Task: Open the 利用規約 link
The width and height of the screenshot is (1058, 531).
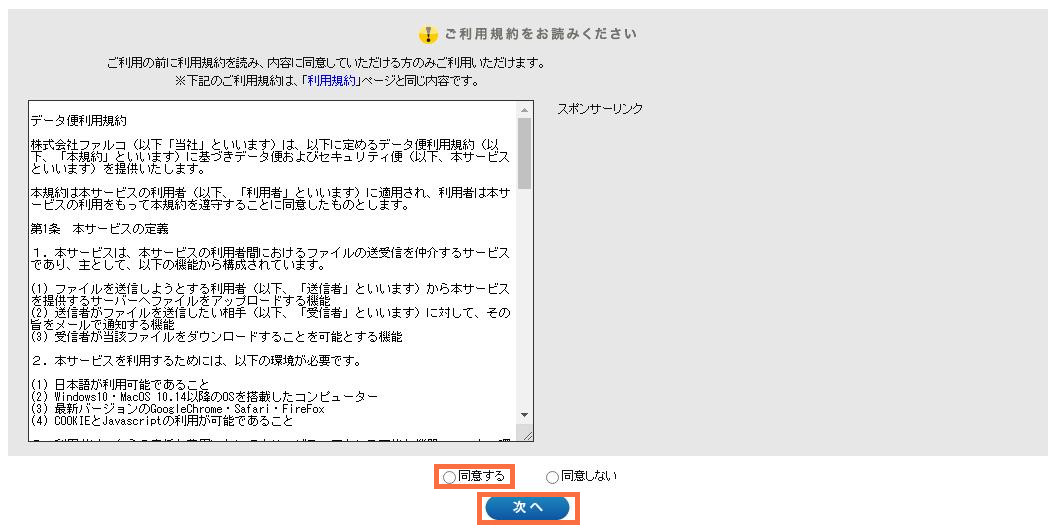Action: (x=331, y=81)
